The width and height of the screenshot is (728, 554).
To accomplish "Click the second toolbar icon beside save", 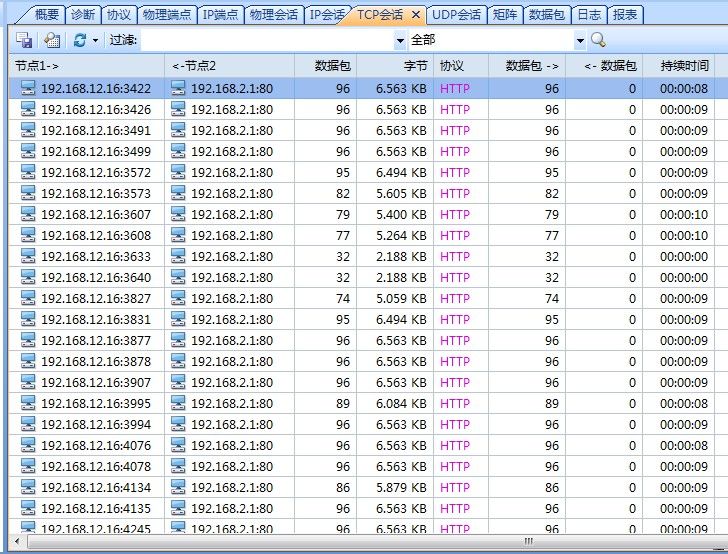I will click(52, 40).
